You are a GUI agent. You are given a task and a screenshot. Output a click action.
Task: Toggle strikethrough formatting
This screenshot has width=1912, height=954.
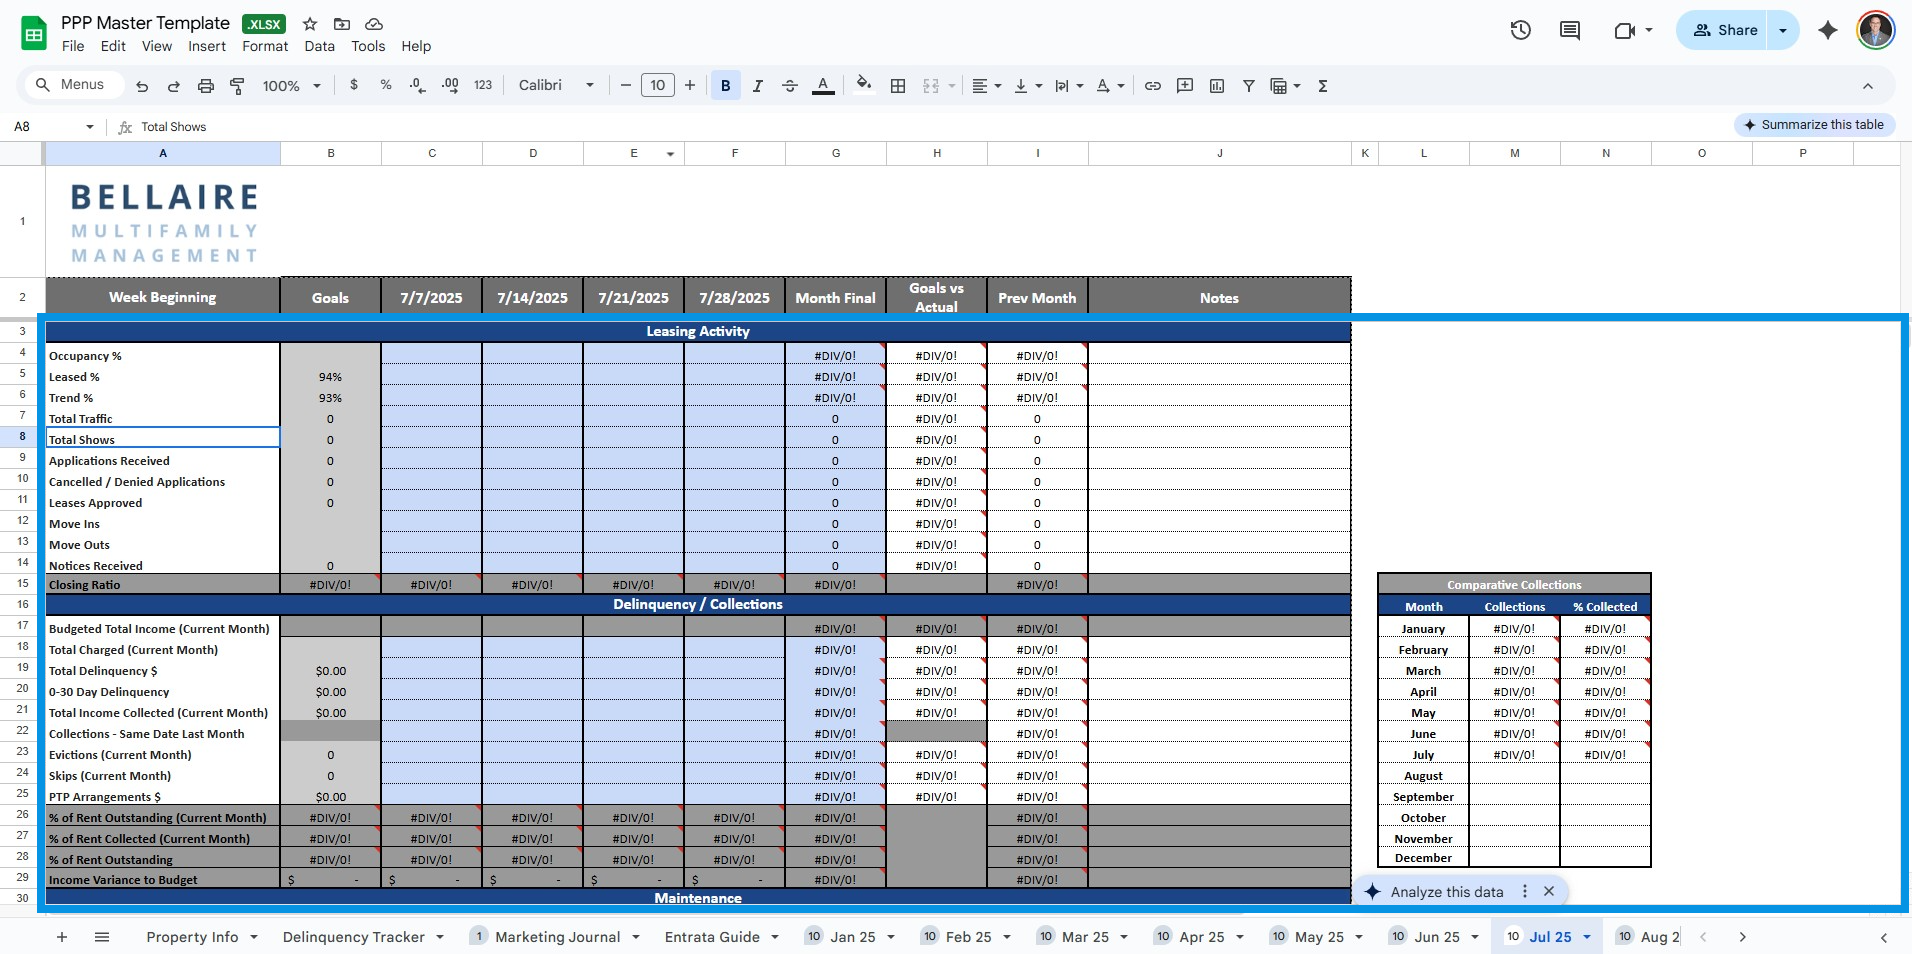point(789,86)
